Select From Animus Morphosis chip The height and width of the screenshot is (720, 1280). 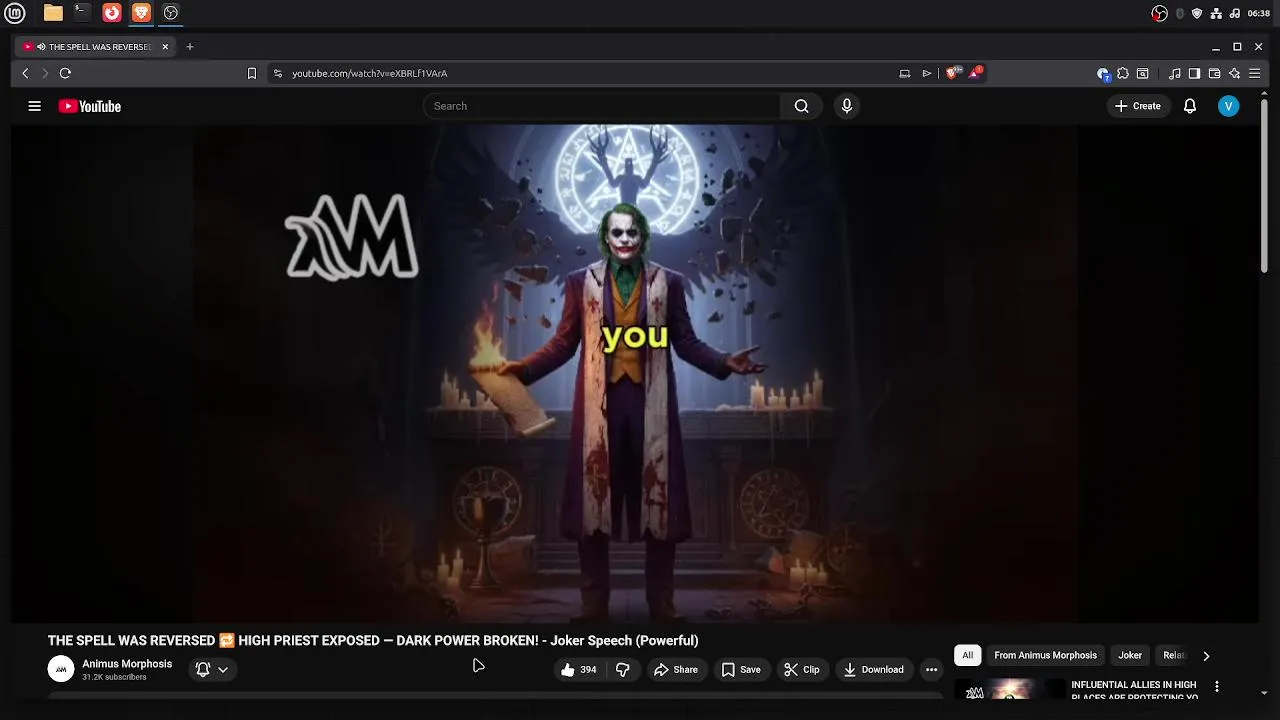(1045, 655)
